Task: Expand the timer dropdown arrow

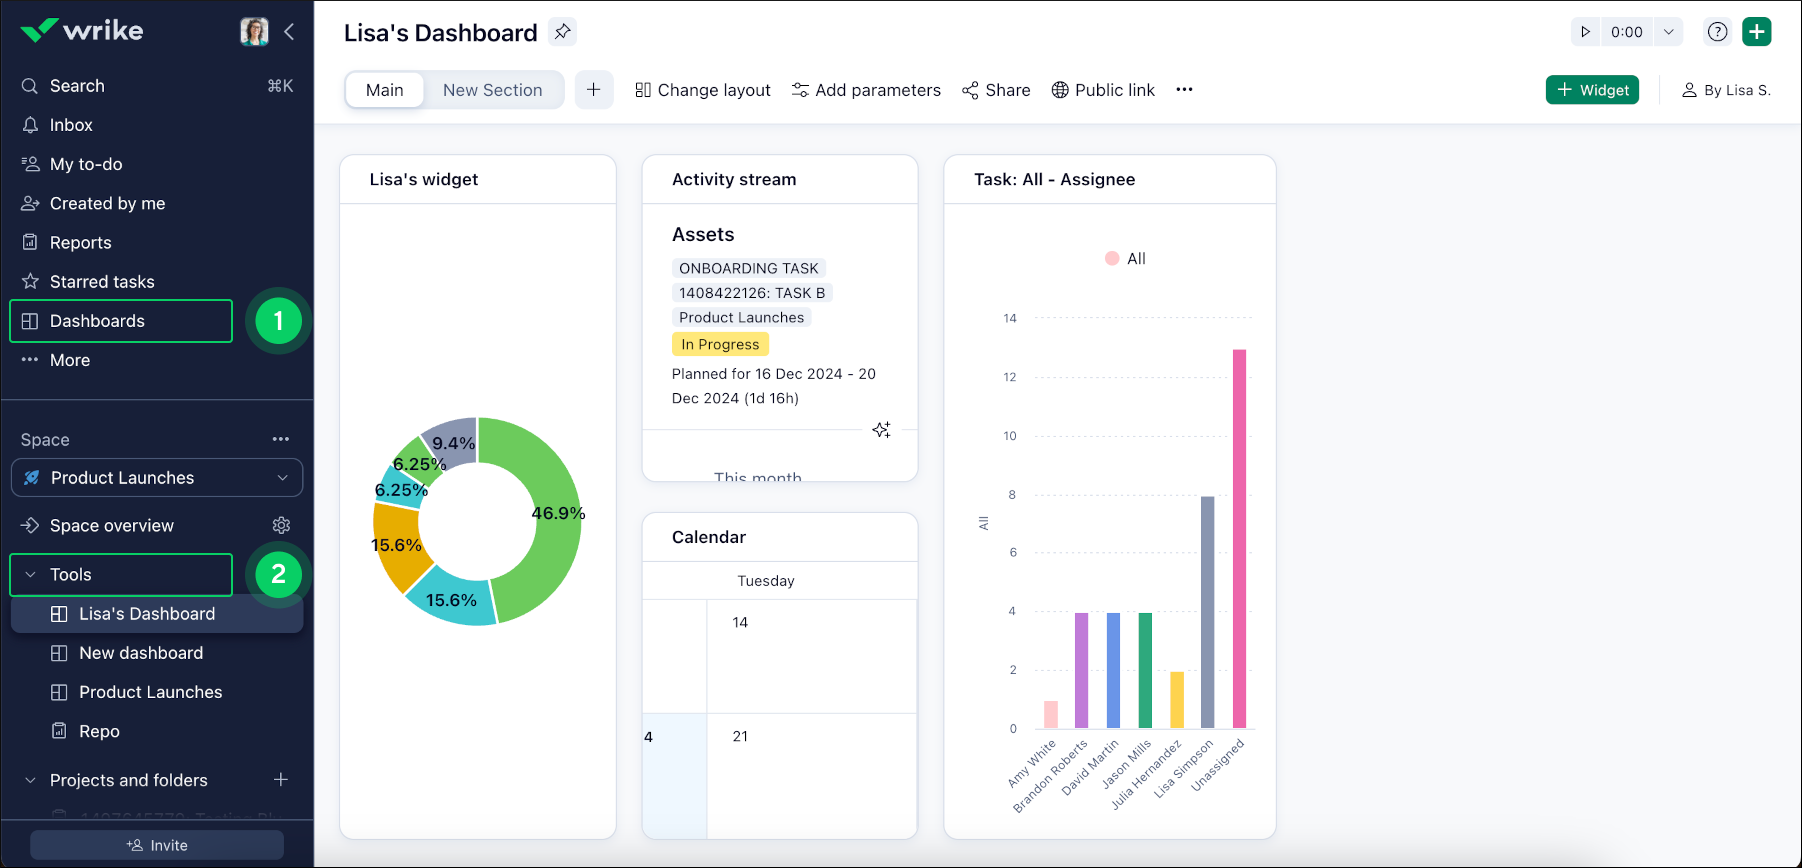Action: coord(1668,32)
